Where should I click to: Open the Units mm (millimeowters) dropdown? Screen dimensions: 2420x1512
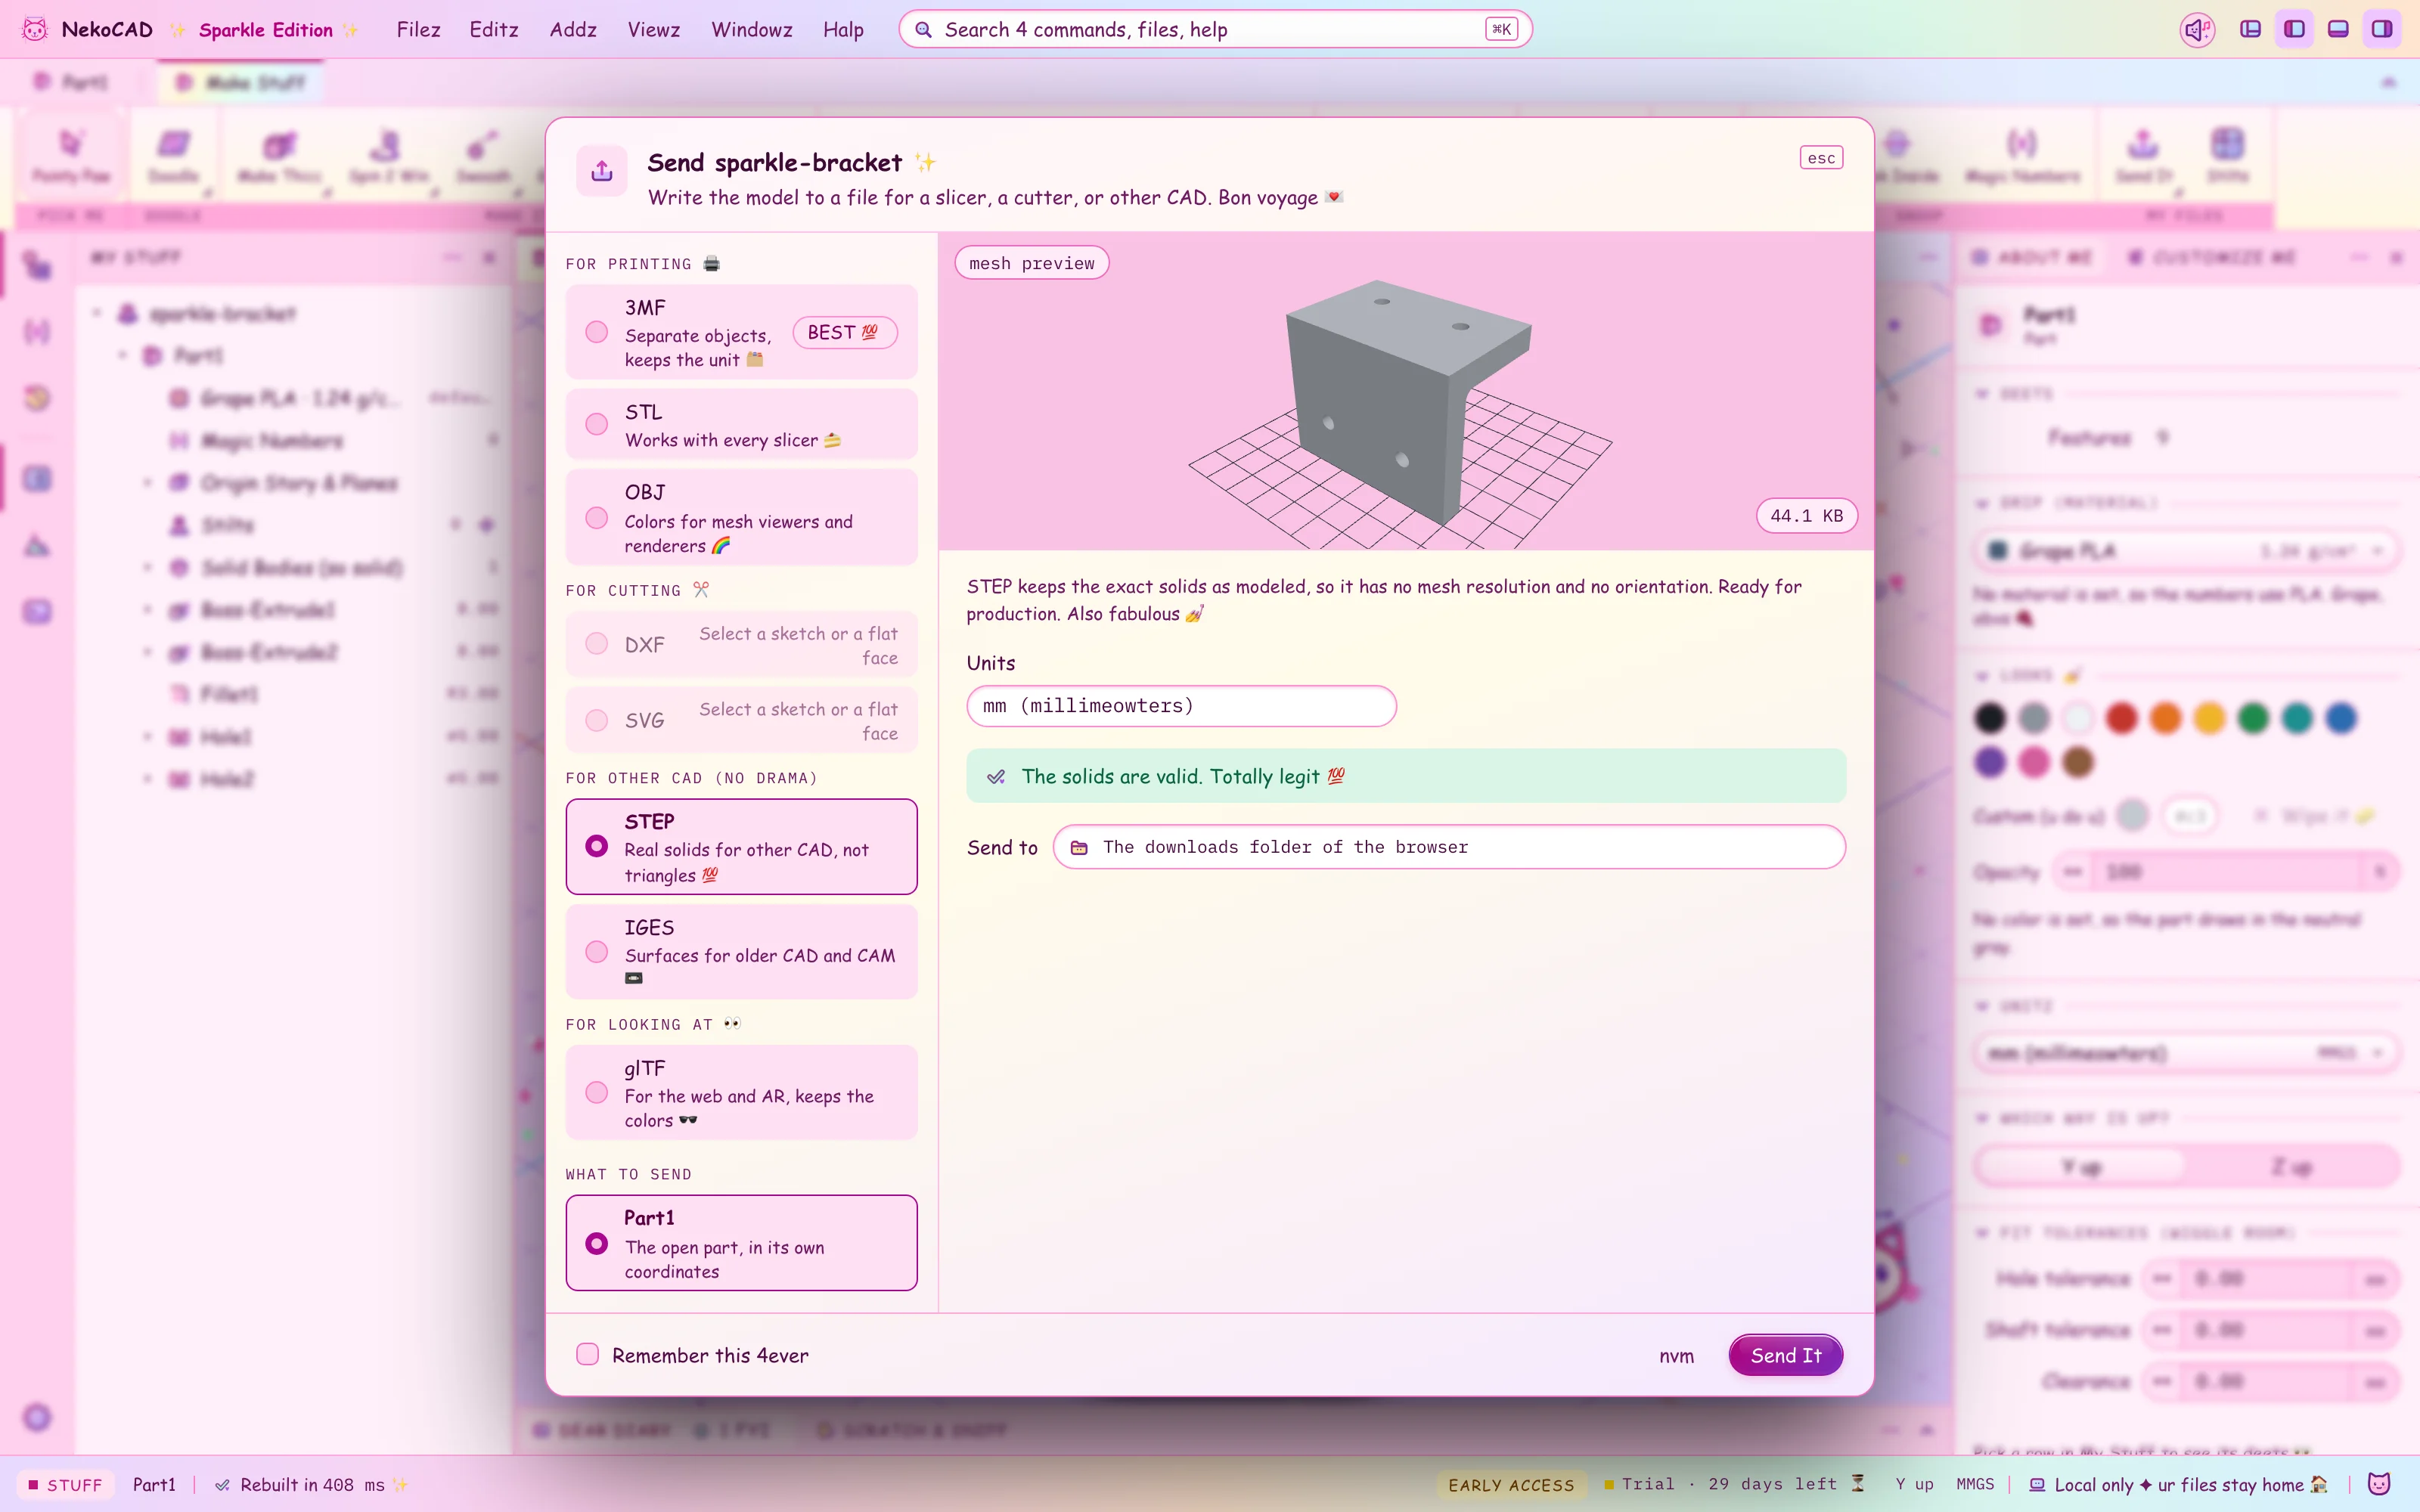(1181, 706)
